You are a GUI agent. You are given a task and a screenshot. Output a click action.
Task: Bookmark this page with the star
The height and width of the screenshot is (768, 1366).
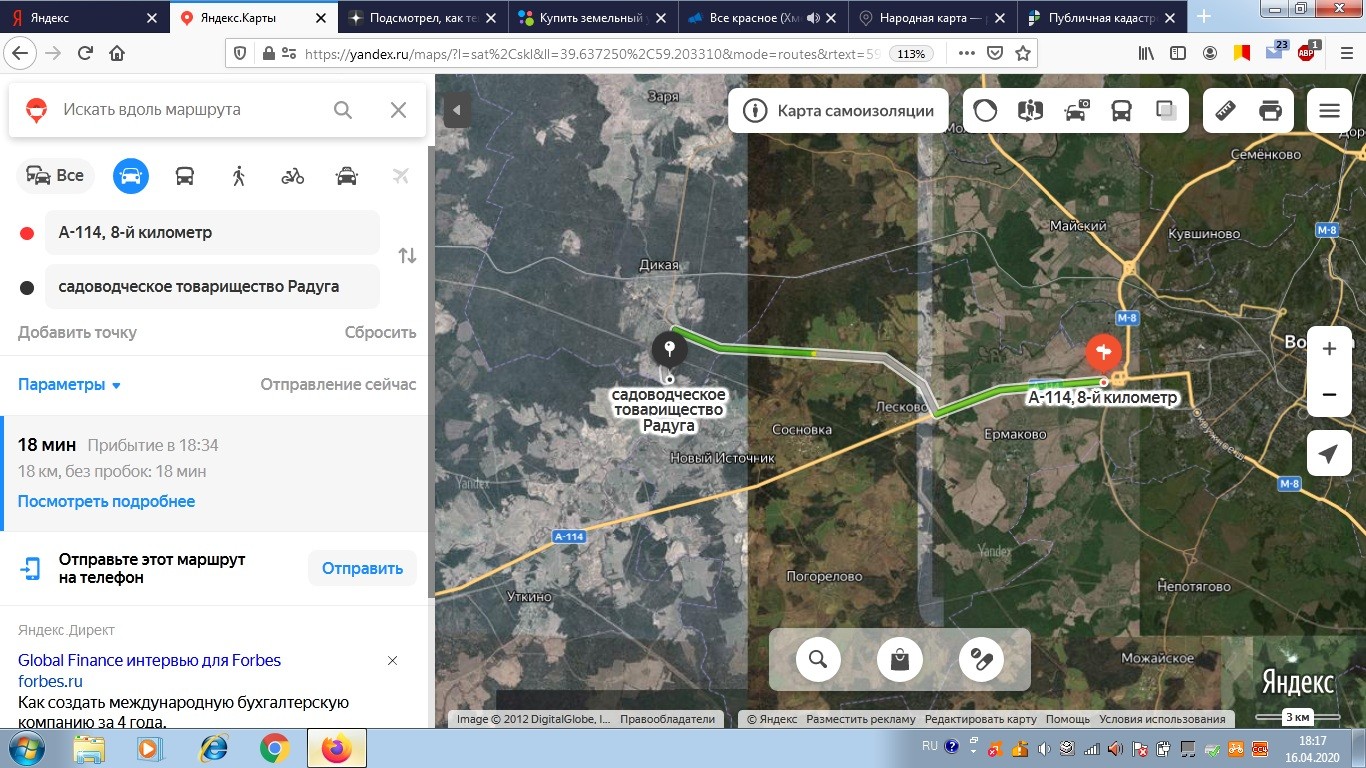point(1022,54)
